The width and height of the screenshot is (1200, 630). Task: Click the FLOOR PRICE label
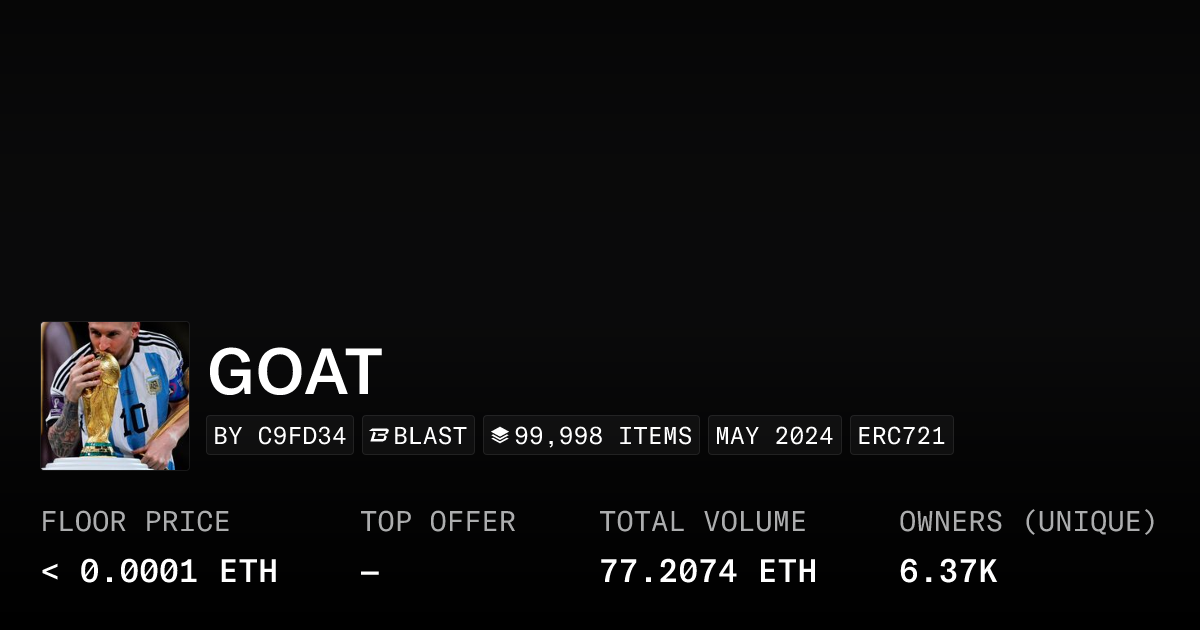click(135, 522)
